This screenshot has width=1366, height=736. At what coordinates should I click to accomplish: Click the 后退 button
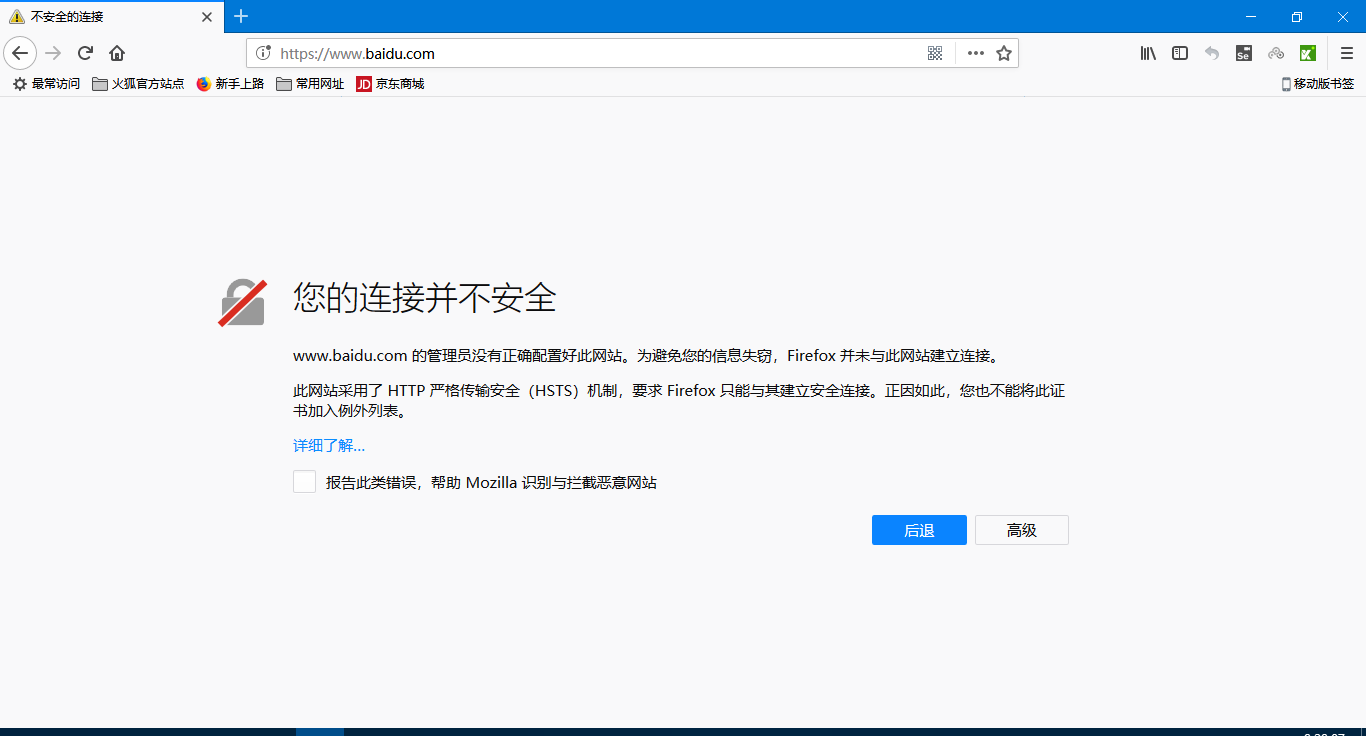coord(919,530)
